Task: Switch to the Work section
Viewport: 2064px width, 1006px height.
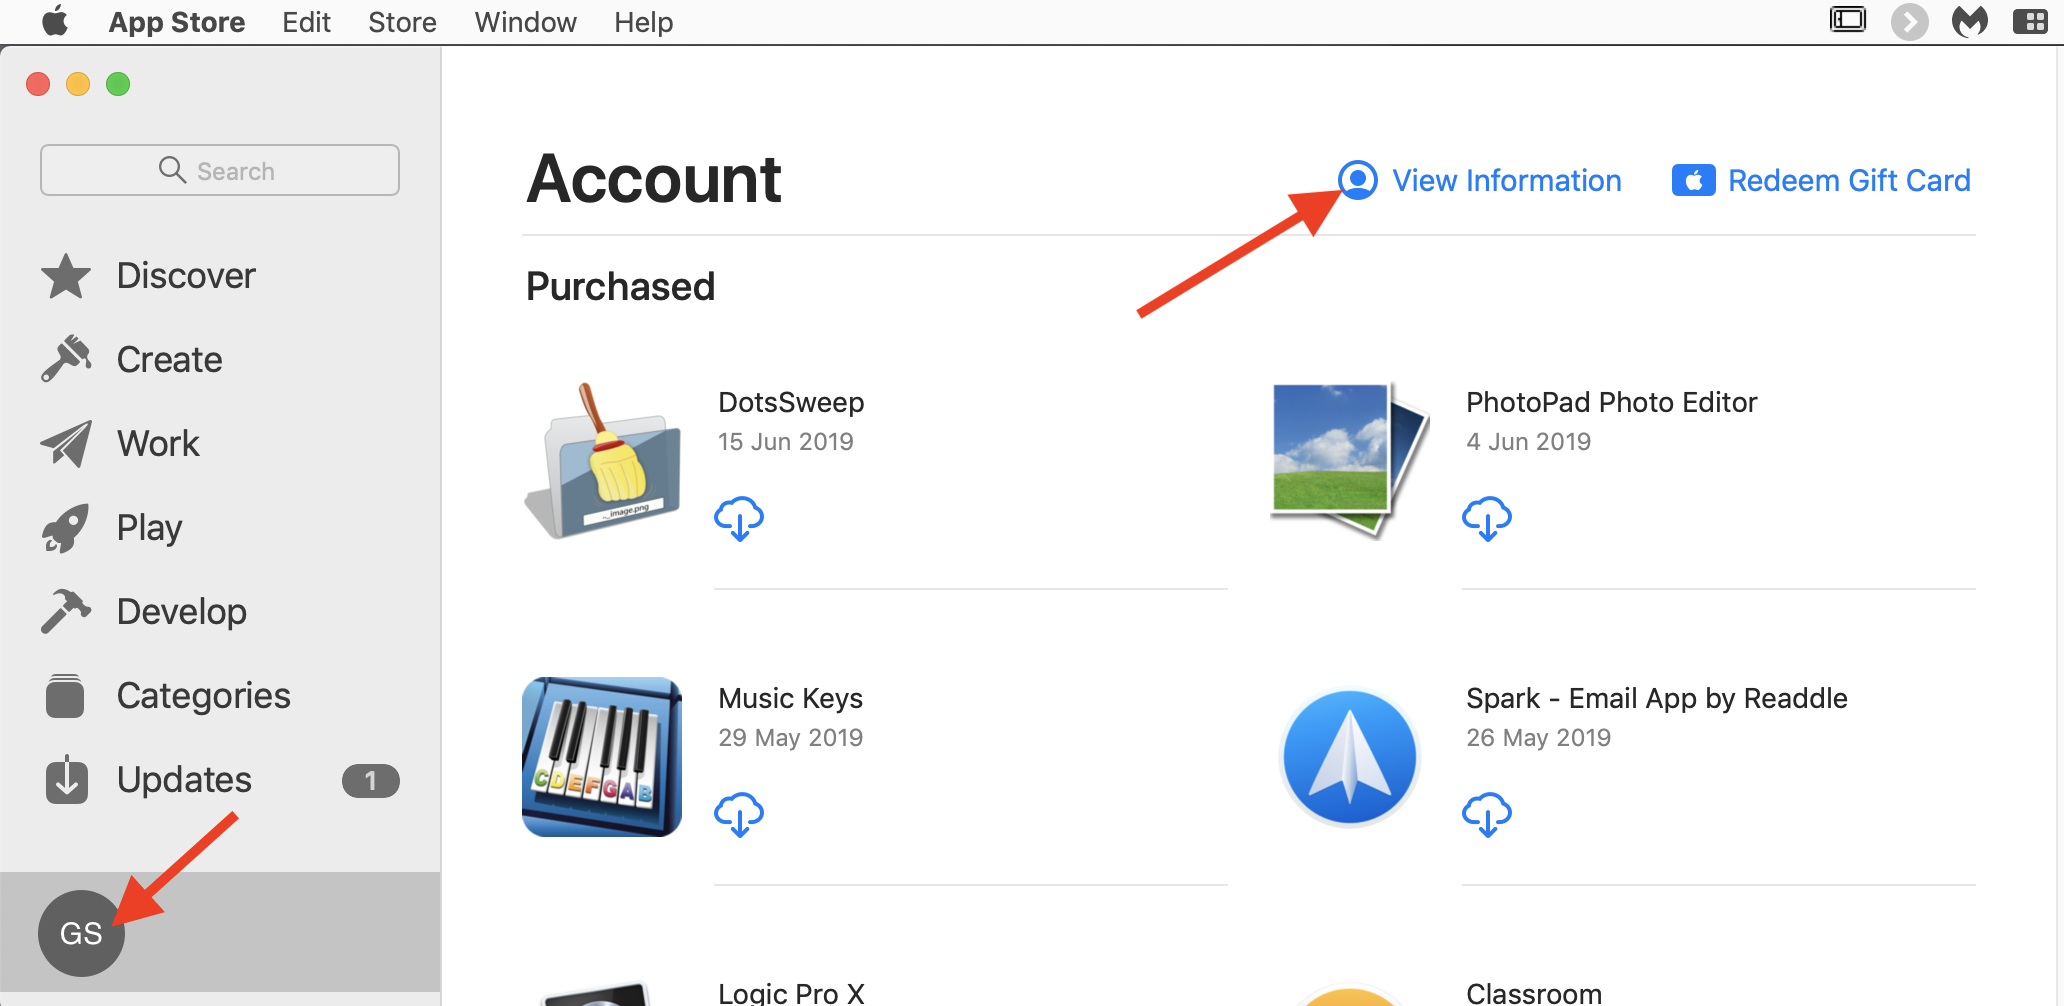Action: pos(158,444)
